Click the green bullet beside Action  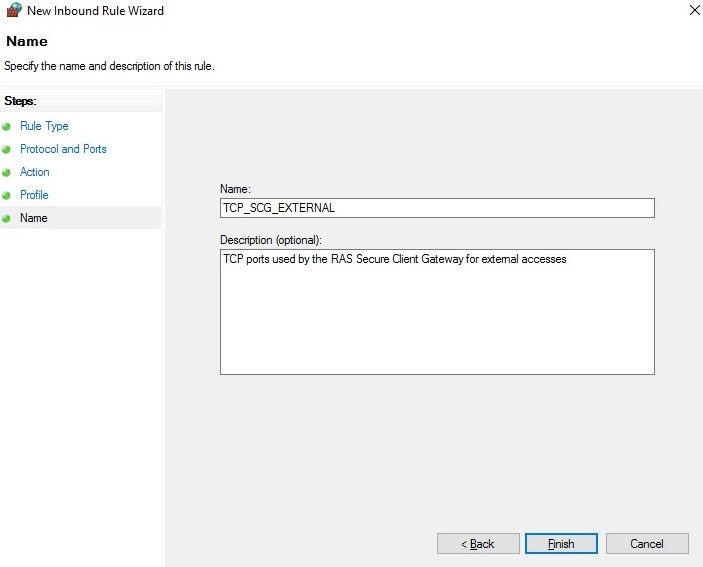coord(8,173)
